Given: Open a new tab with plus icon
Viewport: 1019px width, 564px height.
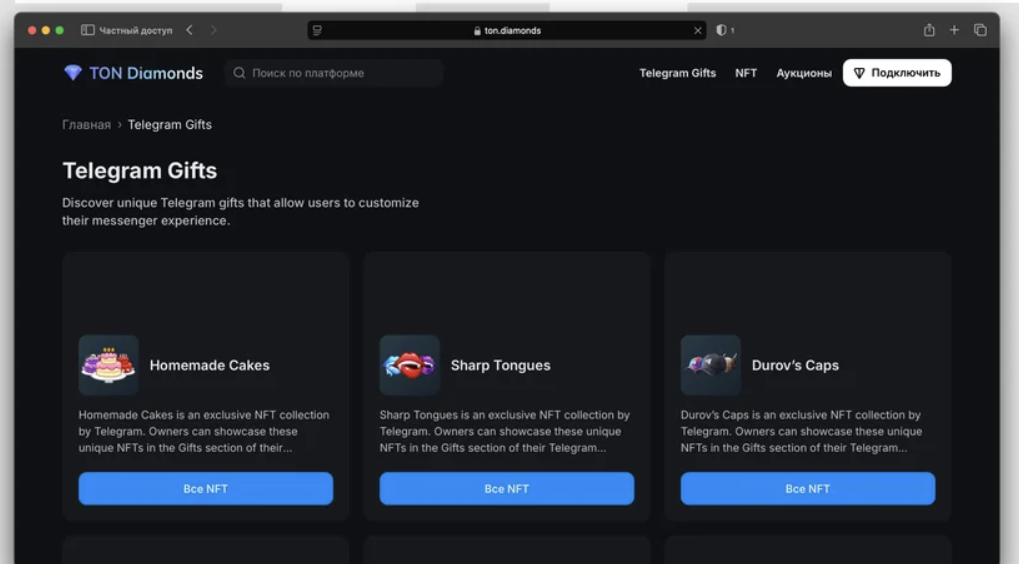Looking at the screenshot, I should [x=954, y=30].
